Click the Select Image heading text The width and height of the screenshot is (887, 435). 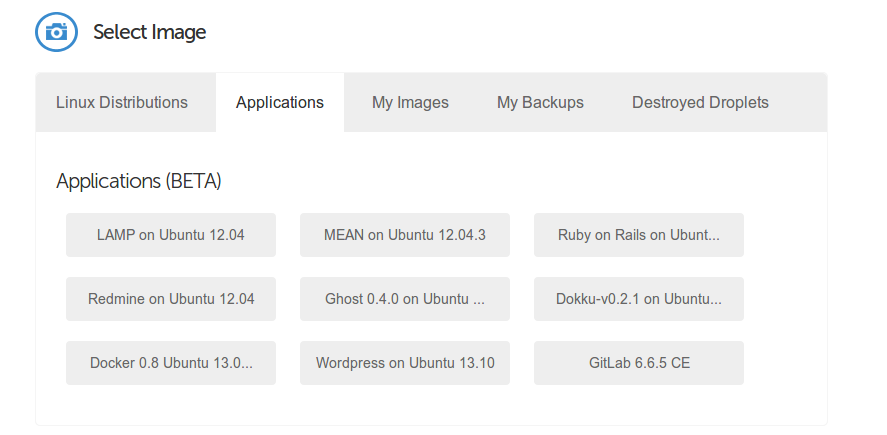[x=149, y=32]
